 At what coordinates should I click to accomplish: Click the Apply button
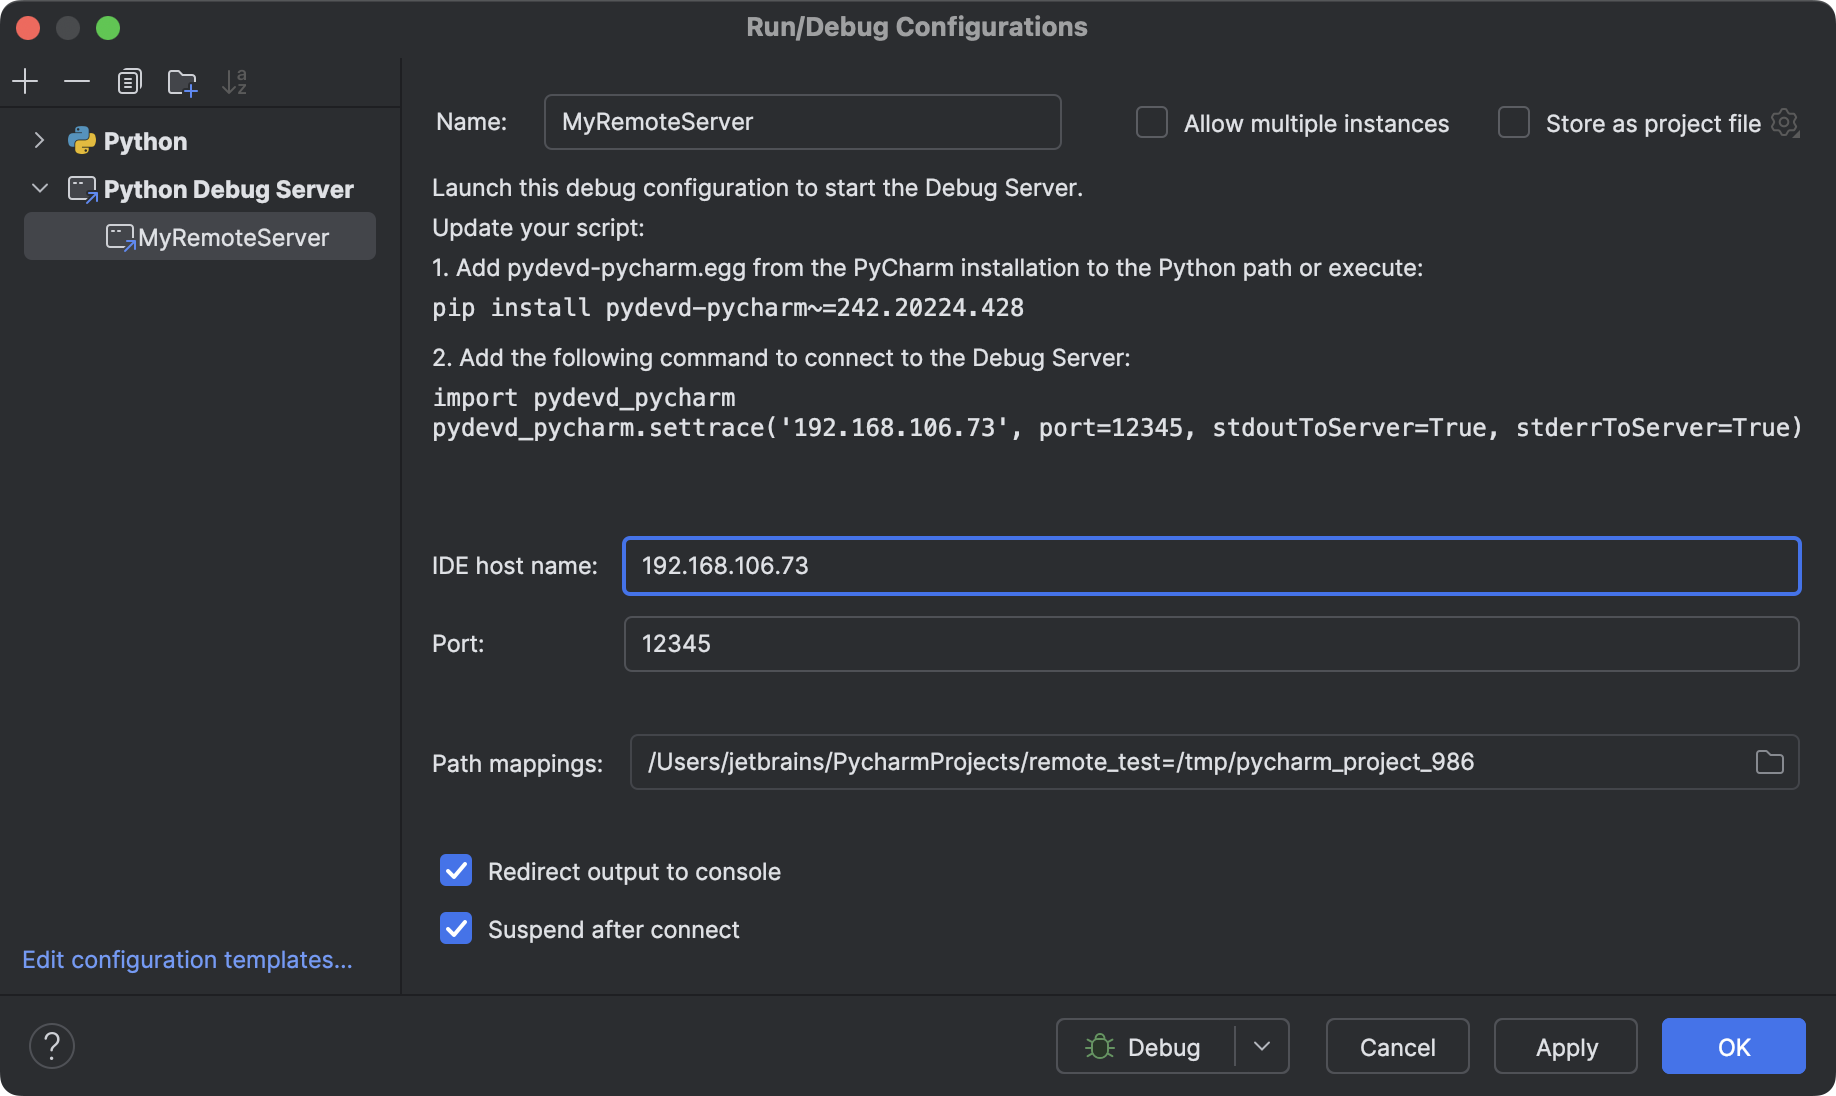1566,1046
